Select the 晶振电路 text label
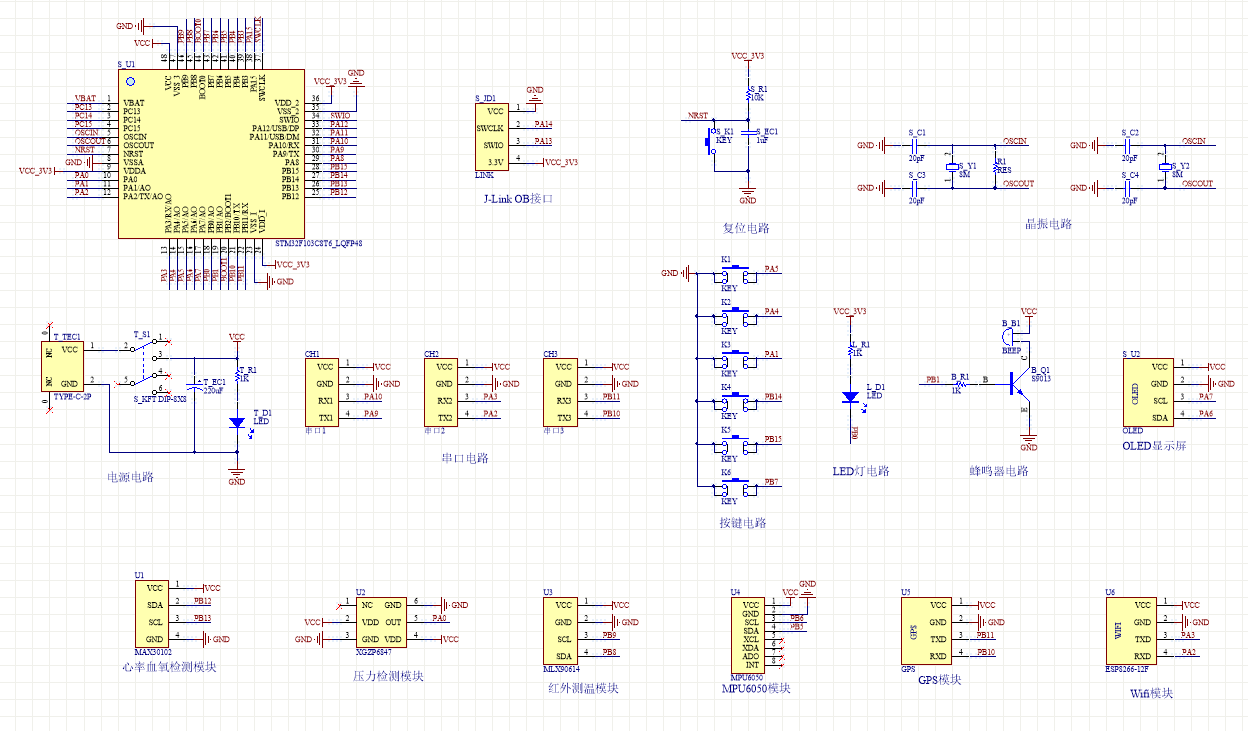Screen dimensions: 1248x731 [x=1048, y=225]
